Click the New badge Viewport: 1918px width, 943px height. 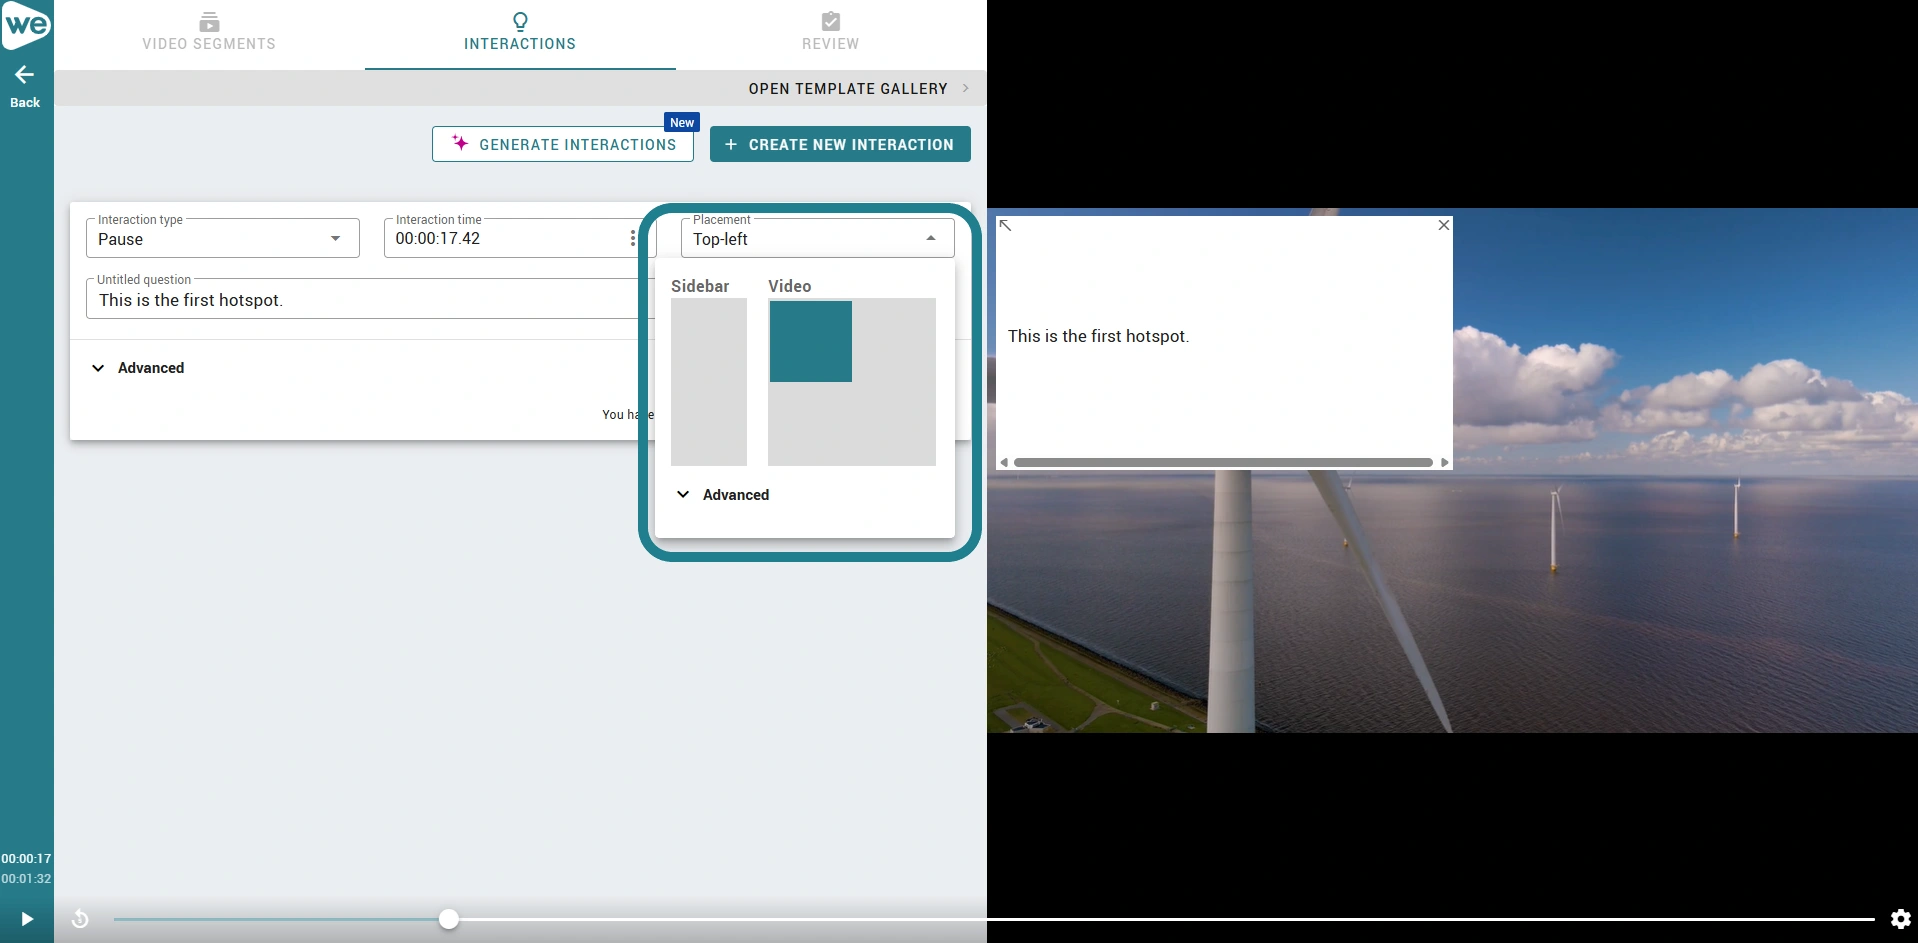(682, 122)
